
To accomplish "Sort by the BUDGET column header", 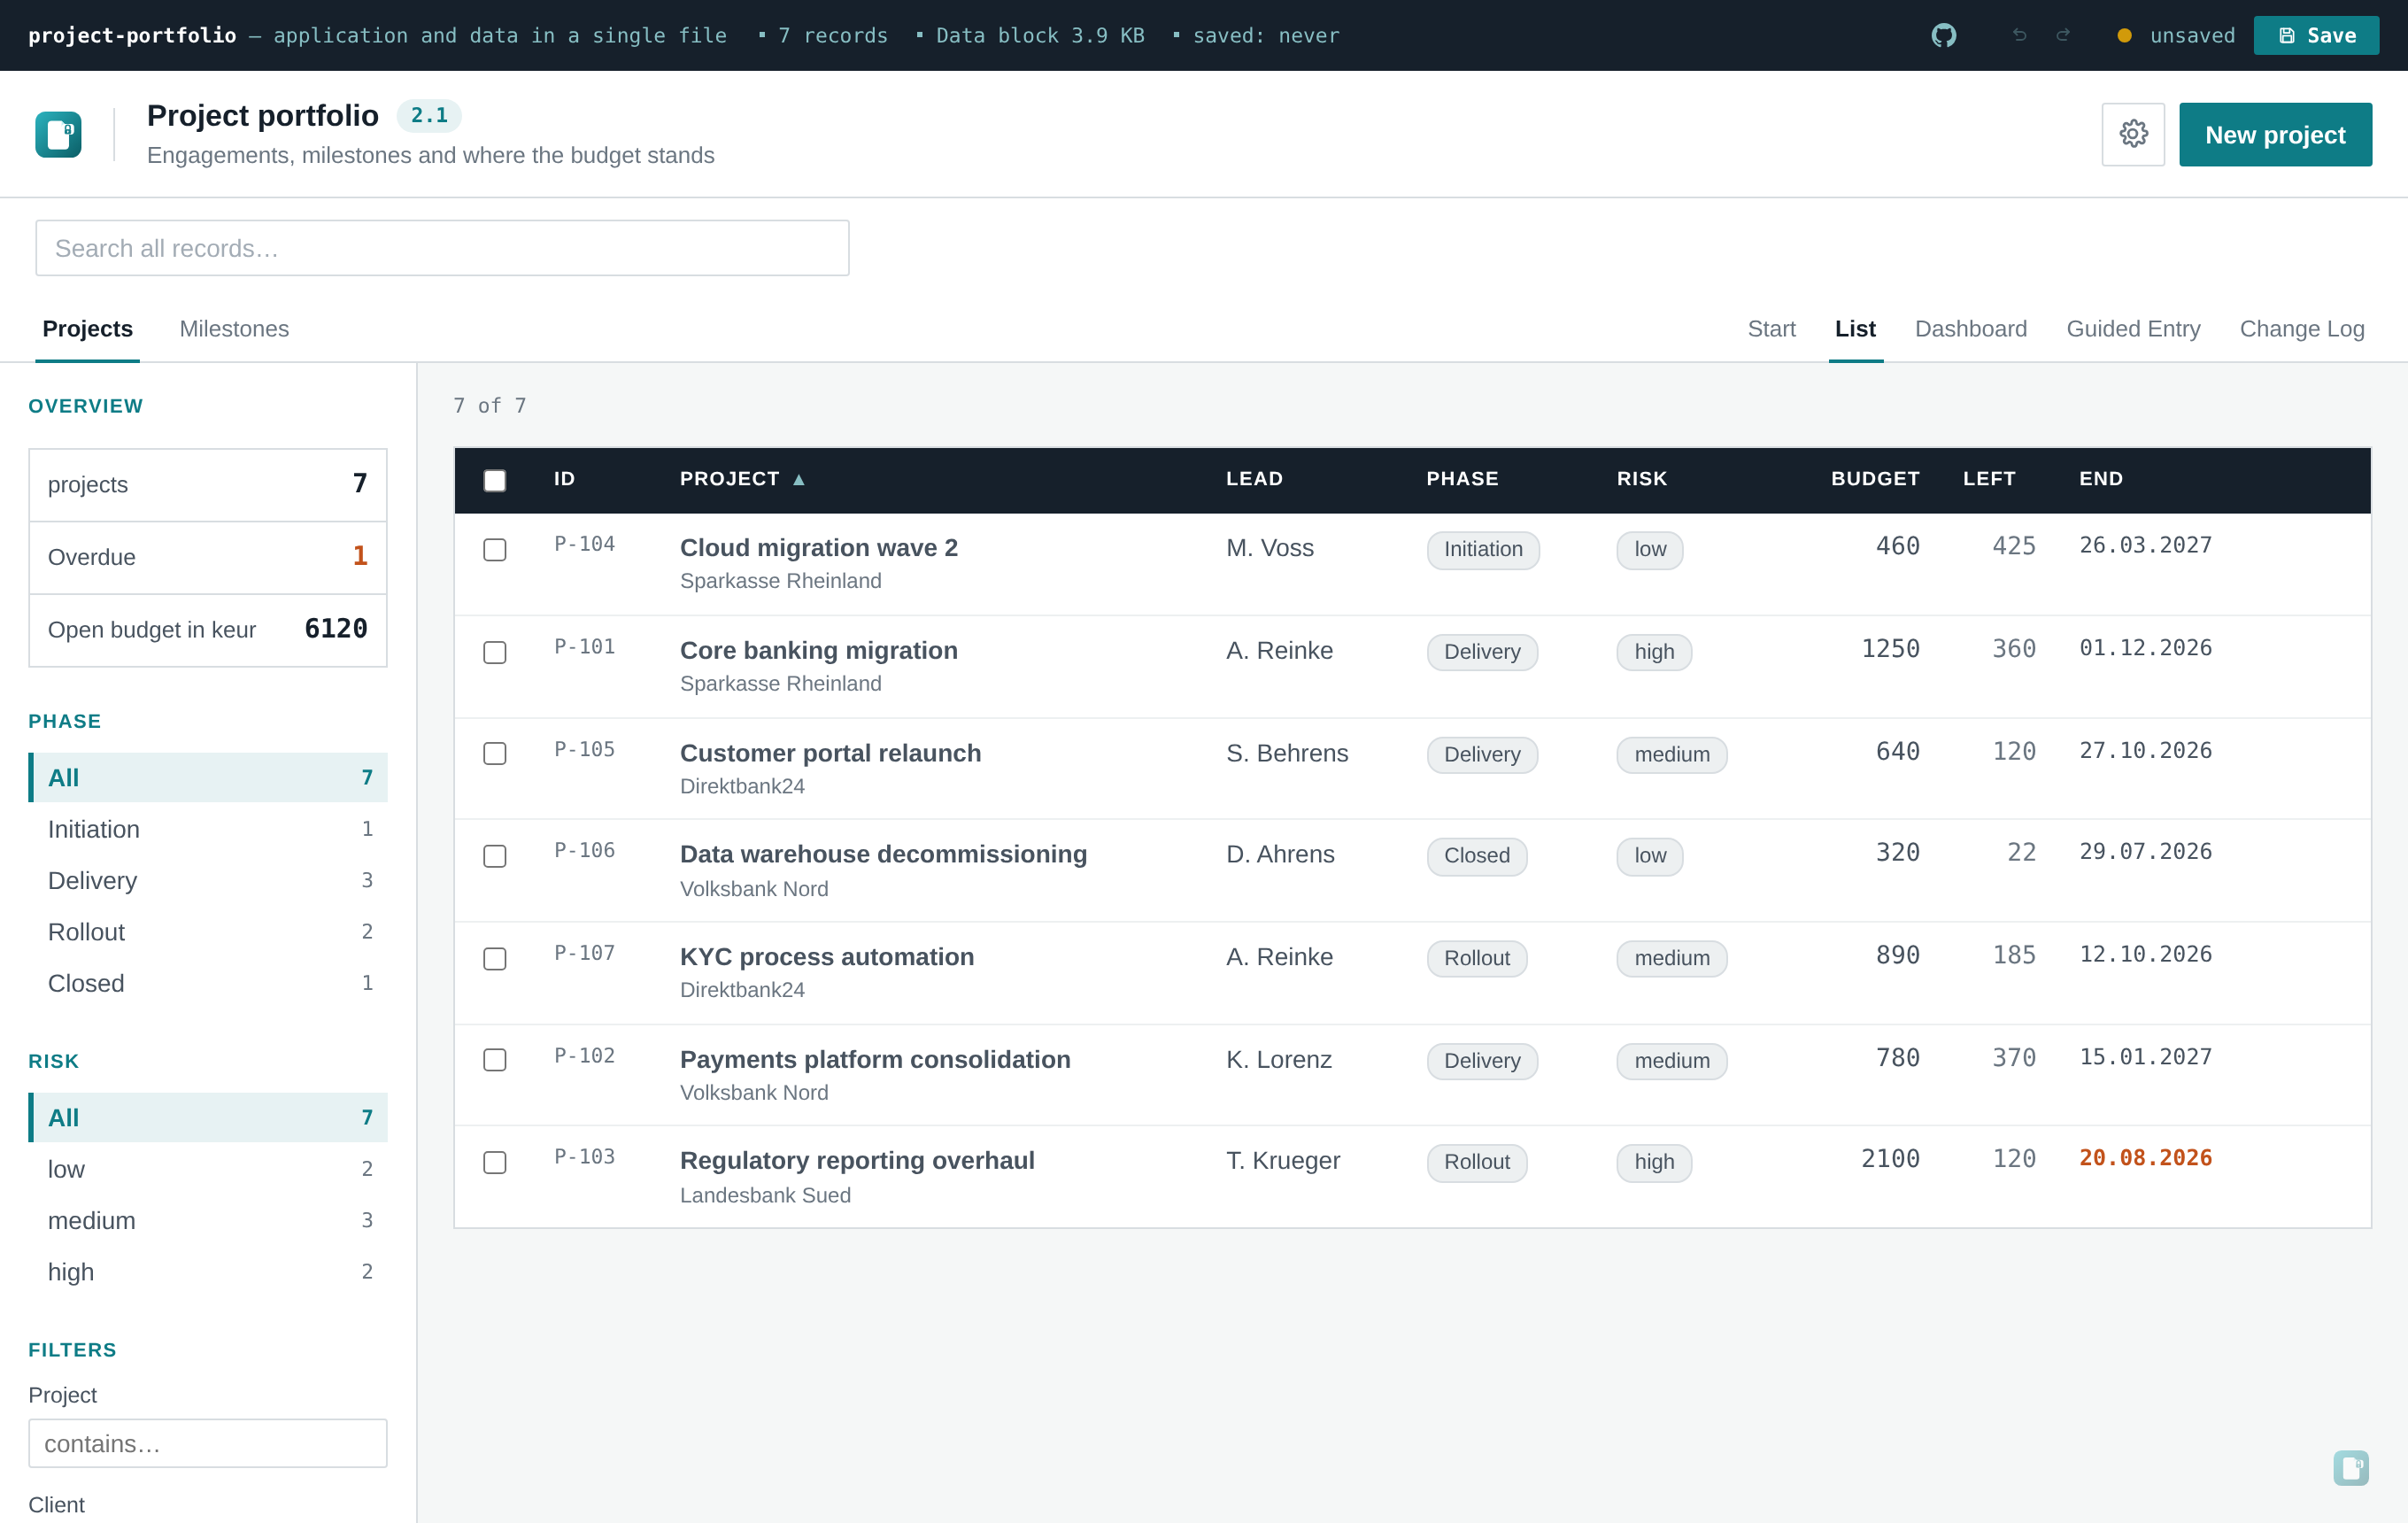I will tap(1875, 479).
